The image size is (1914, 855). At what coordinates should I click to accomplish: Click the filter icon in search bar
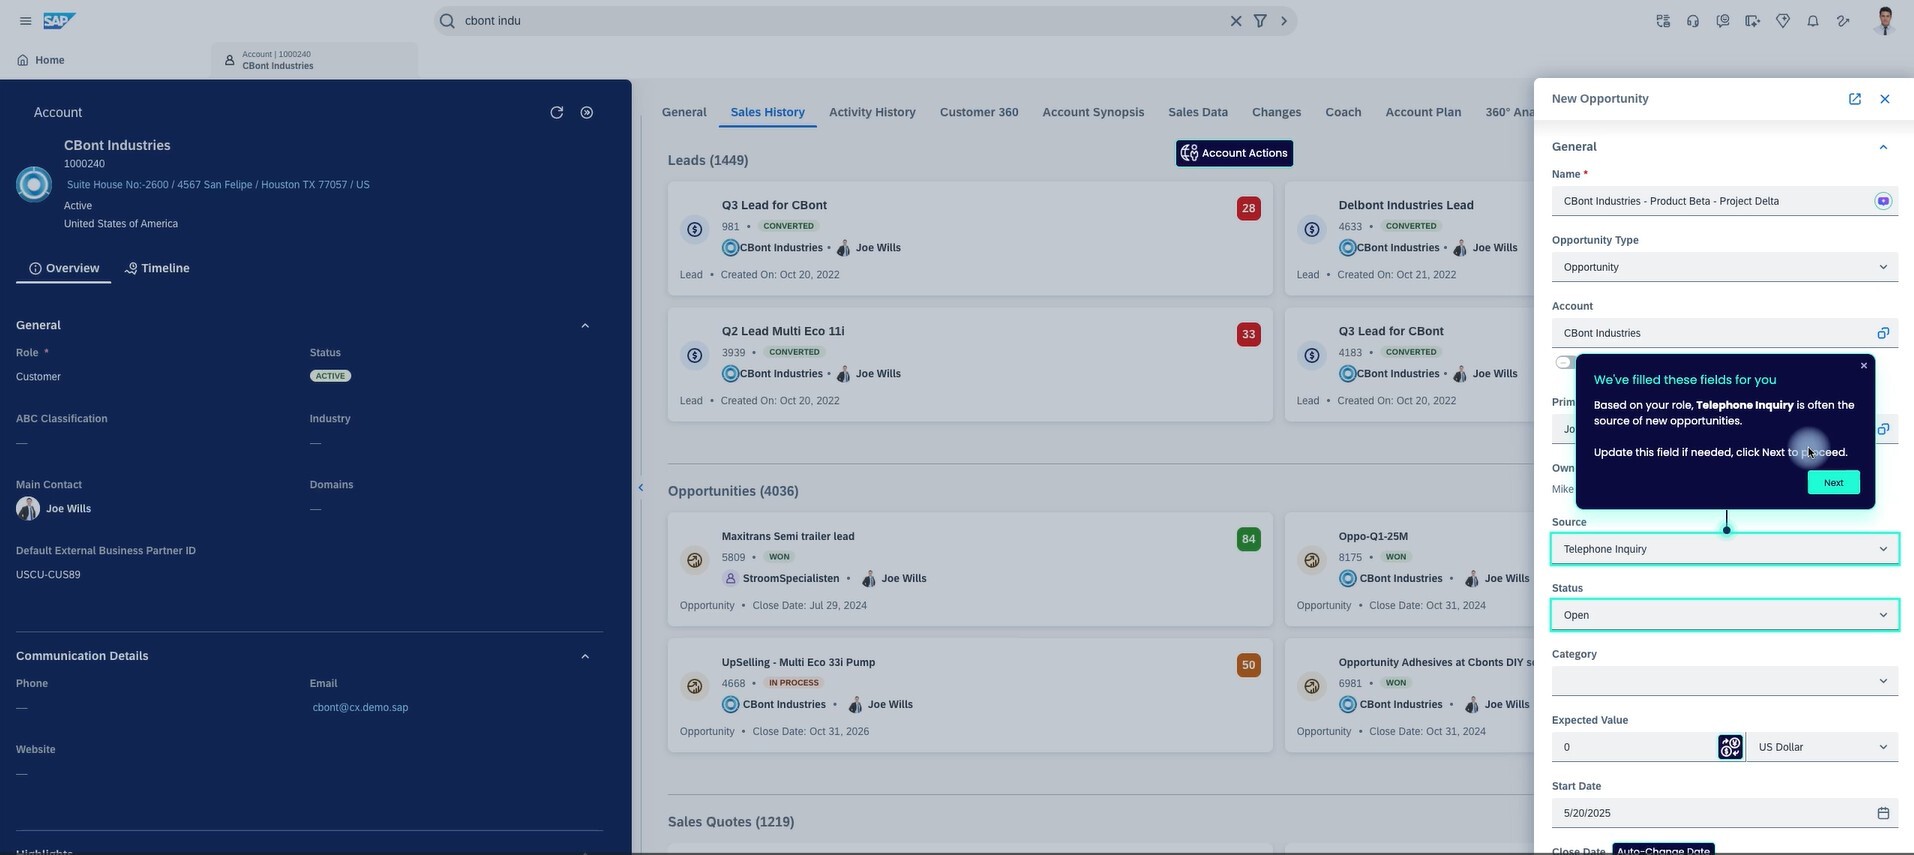coord(1260,21)
